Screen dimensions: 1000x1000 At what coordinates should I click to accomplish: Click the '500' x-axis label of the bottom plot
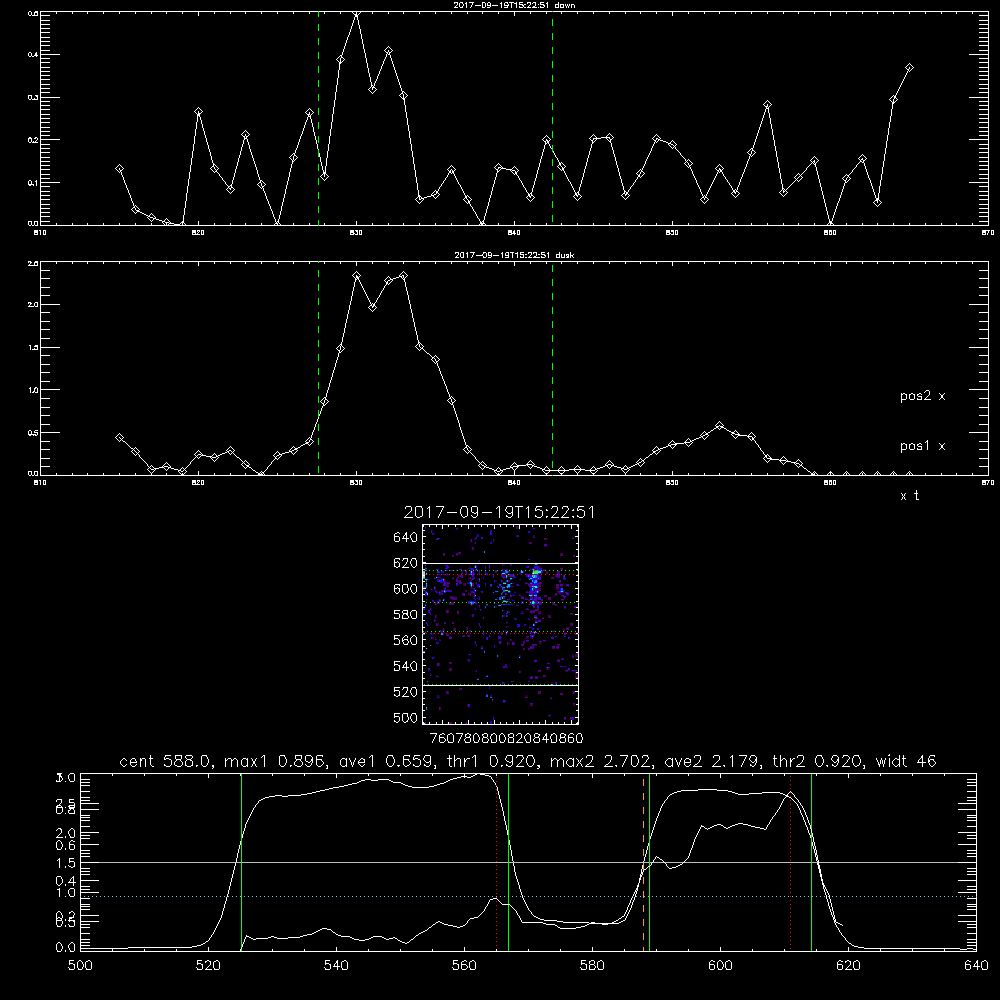80,966
